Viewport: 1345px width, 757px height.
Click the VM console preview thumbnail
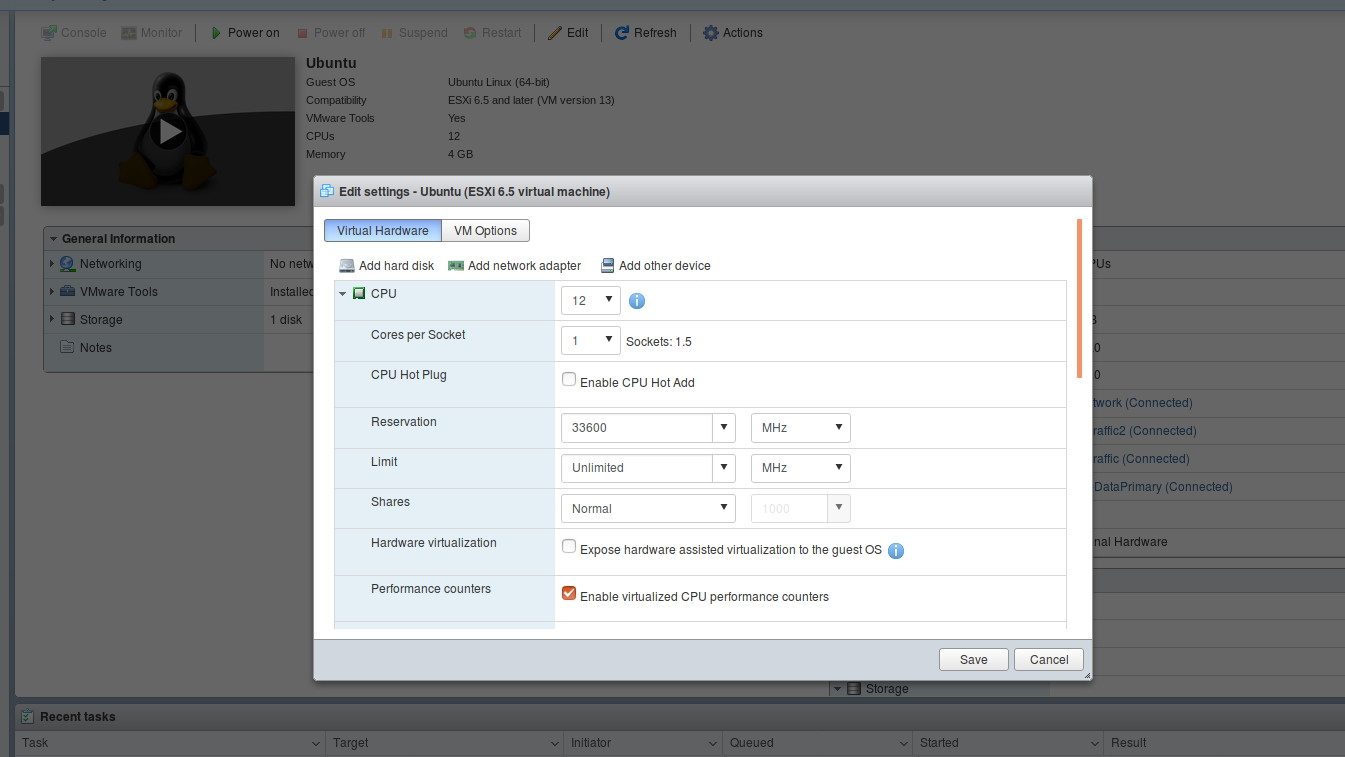coord(167,131)
